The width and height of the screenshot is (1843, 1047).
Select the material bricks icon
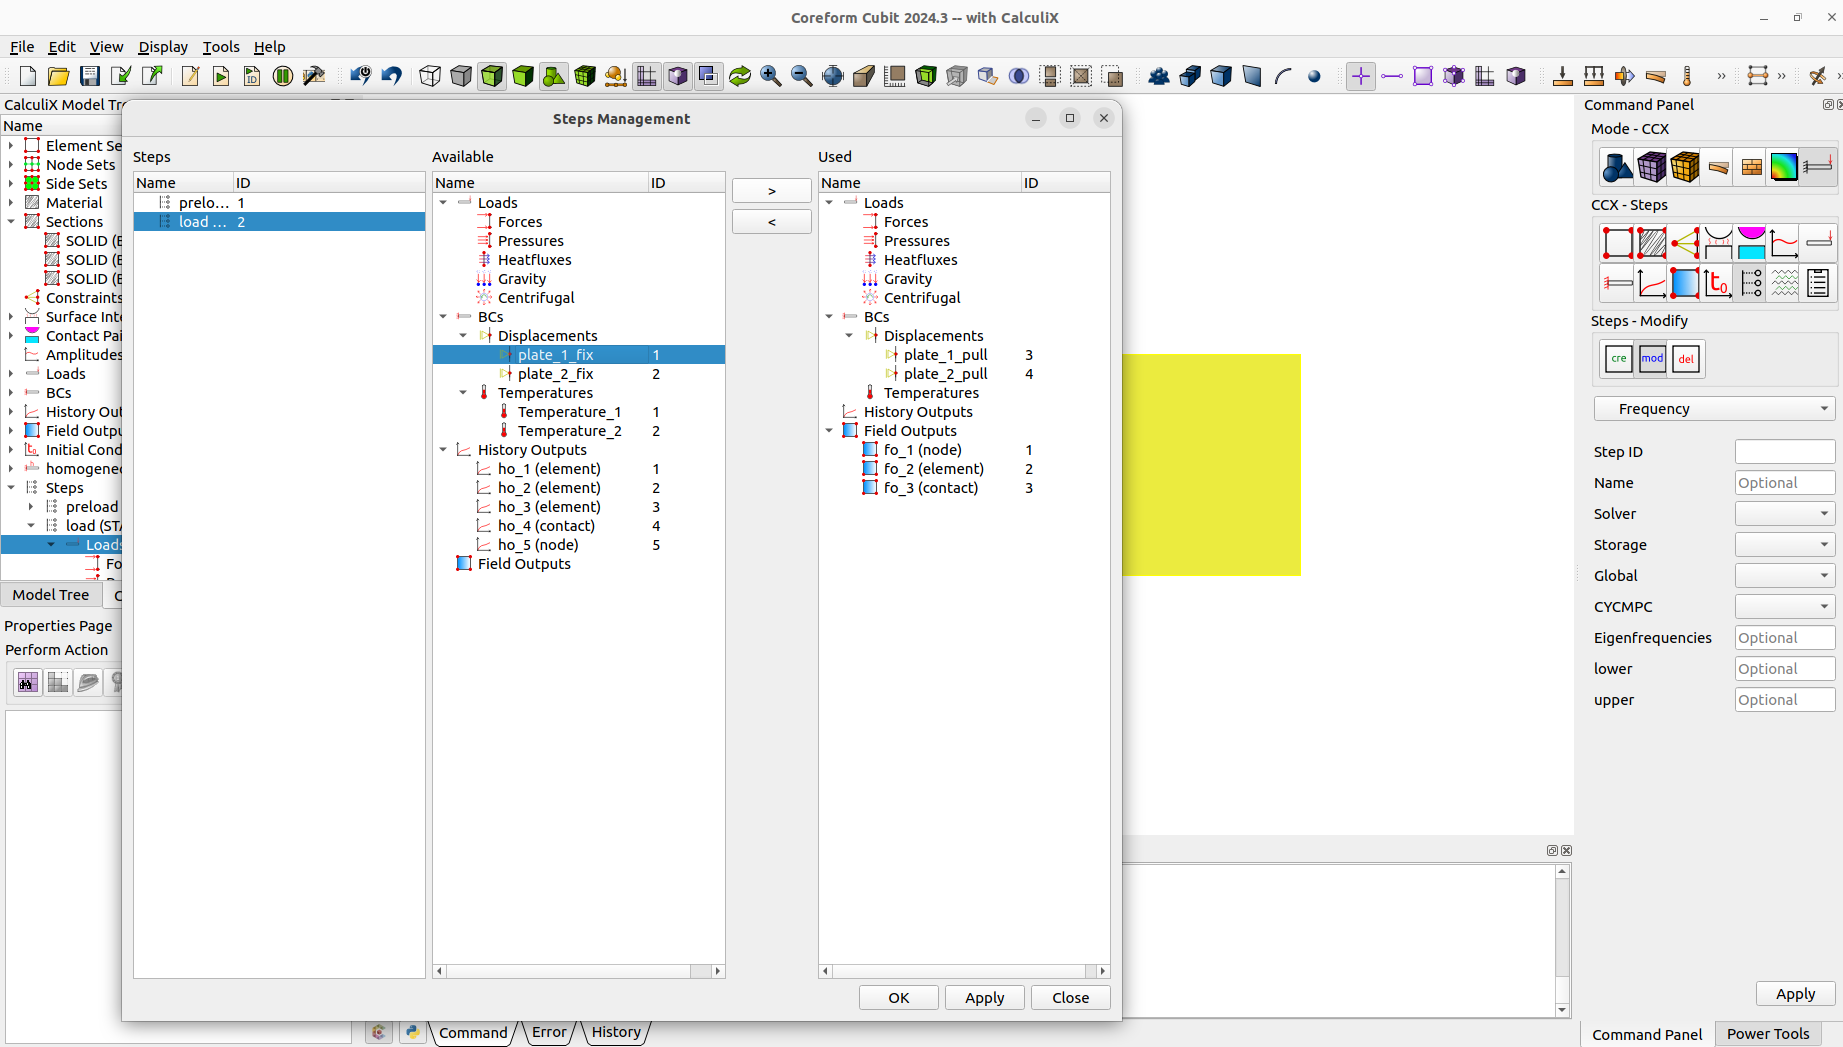[x=1751, y=167]
